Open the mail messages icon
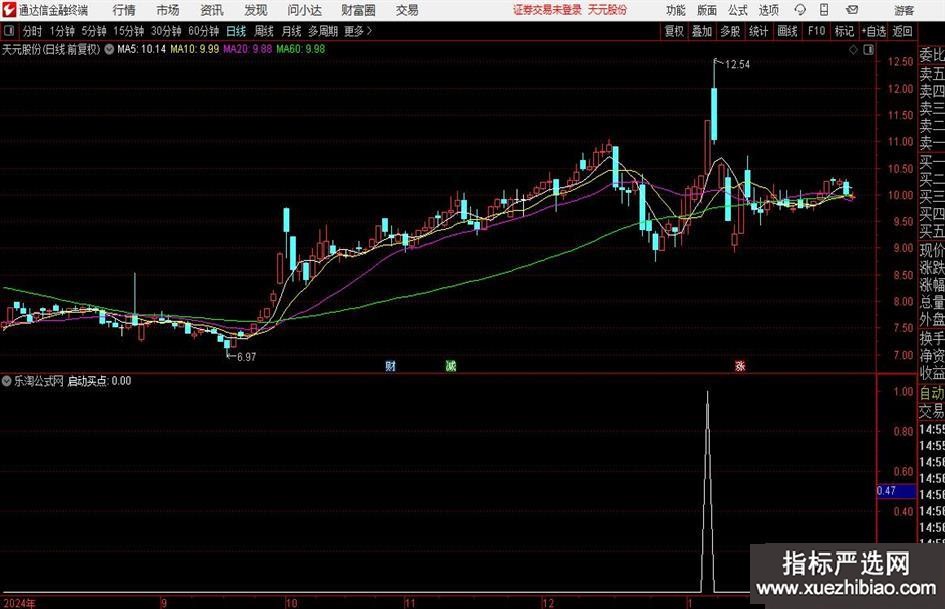 pos(852,10)
